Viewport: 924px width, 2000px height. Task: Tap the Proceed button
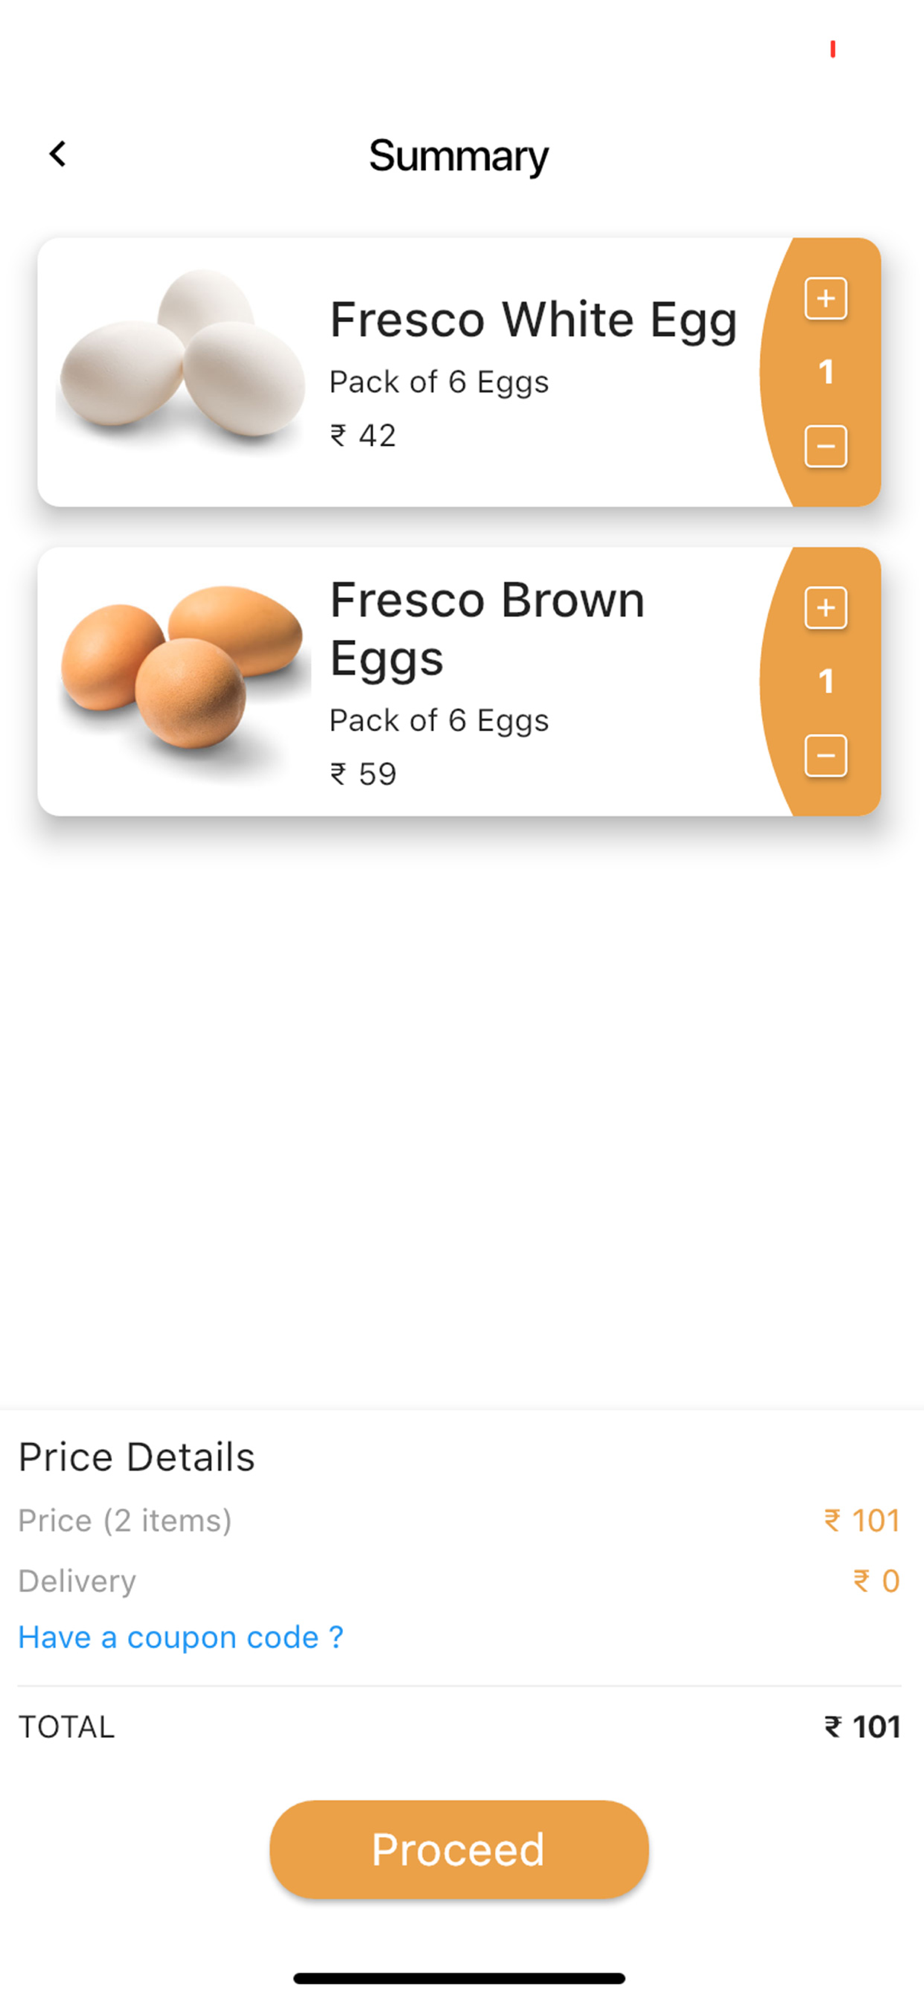[x=459, y=1849]
